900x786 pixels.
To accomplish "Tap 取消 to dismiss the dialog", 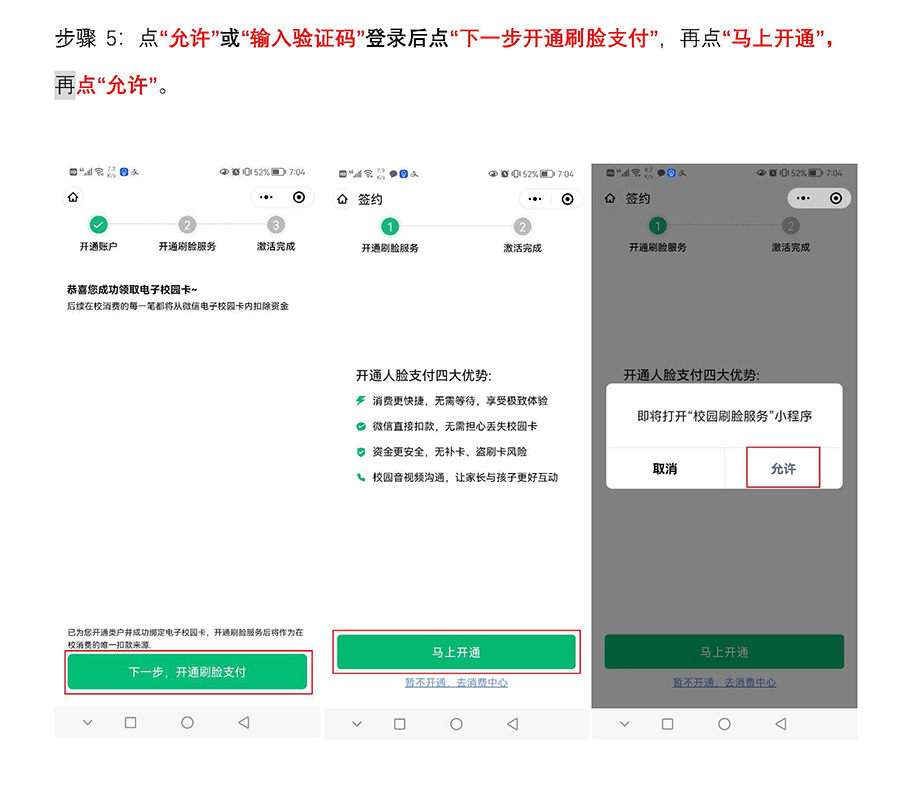I will [663, 467].
